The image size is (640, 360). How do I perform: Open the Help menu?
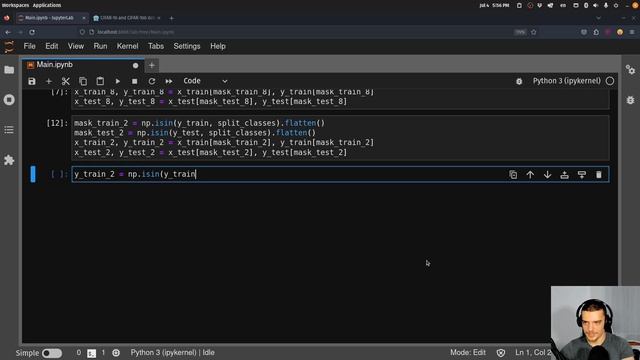pos(218,46)
